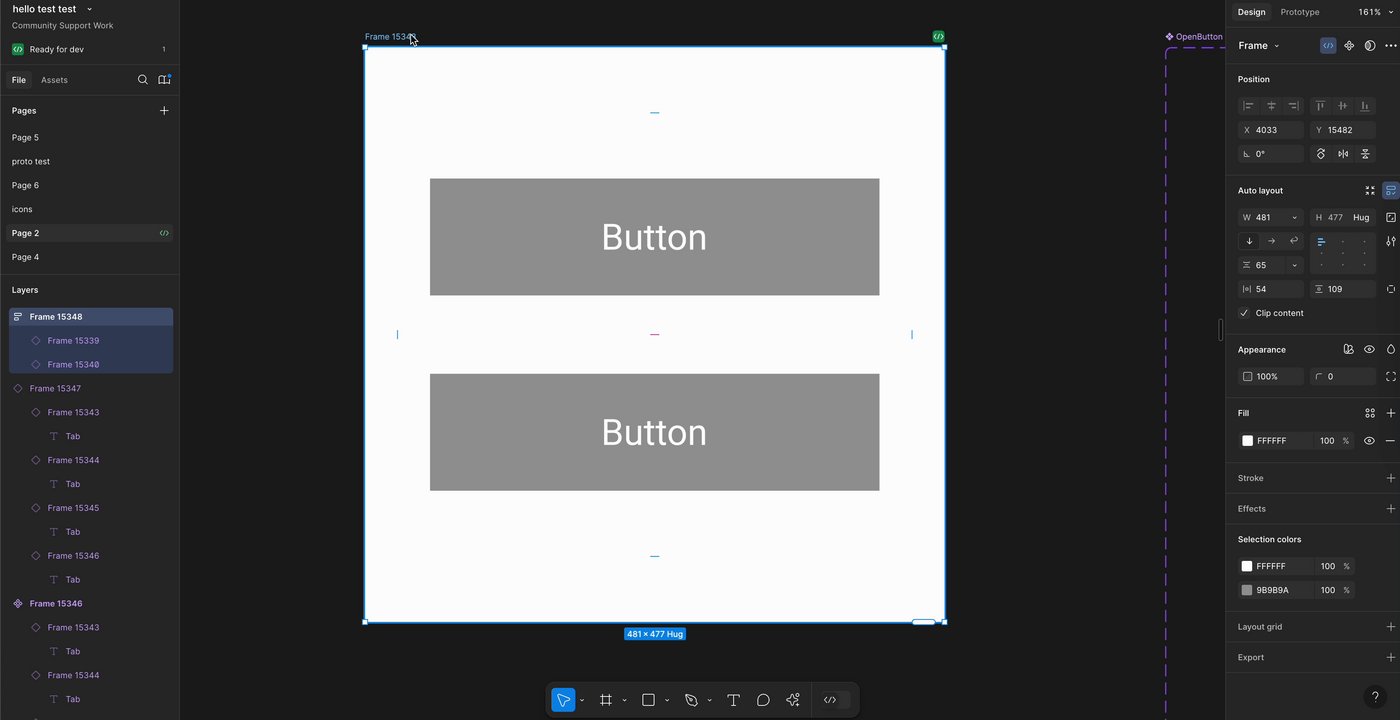This screenshot has width=1400, height=720.
Task: Click the 9B9B9A selection color swatch
Action: 1247,590
